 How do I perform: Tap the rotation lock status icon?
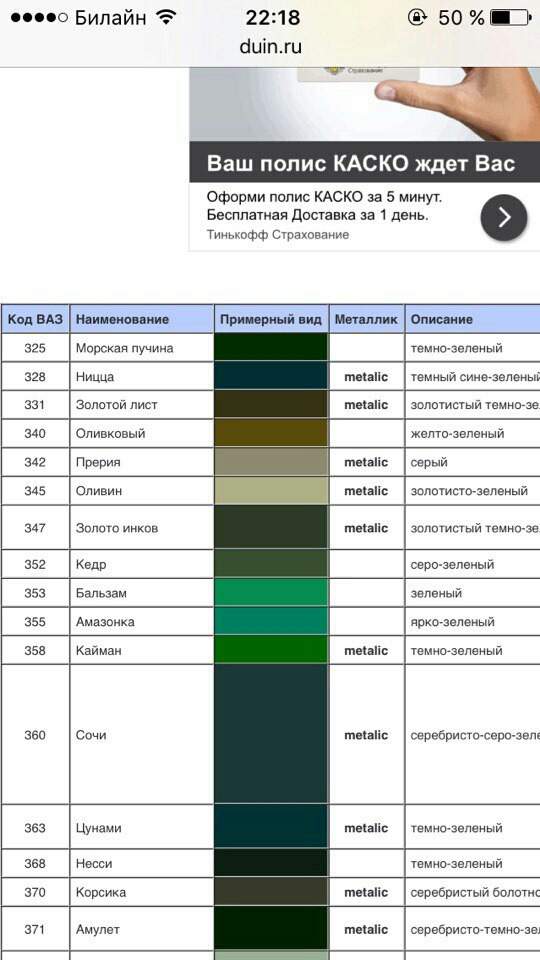(x=417, y=17)
